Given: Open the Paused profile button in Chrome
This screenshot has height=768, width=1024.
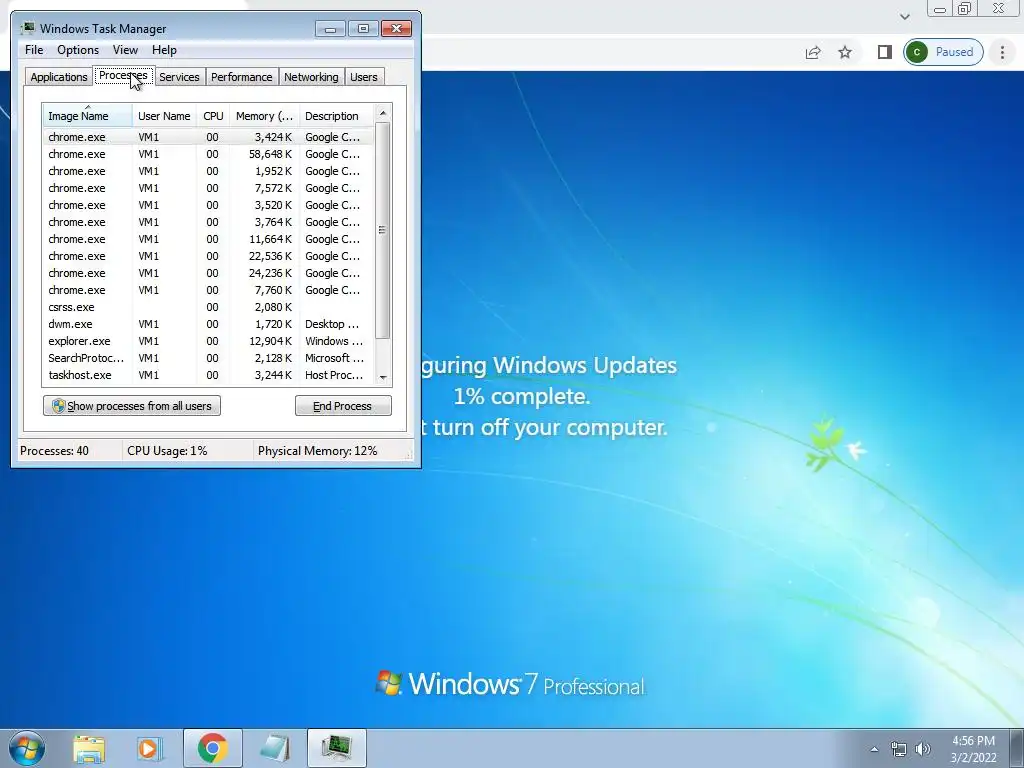Looking at the screenshot, I should [x=943, y=52].
